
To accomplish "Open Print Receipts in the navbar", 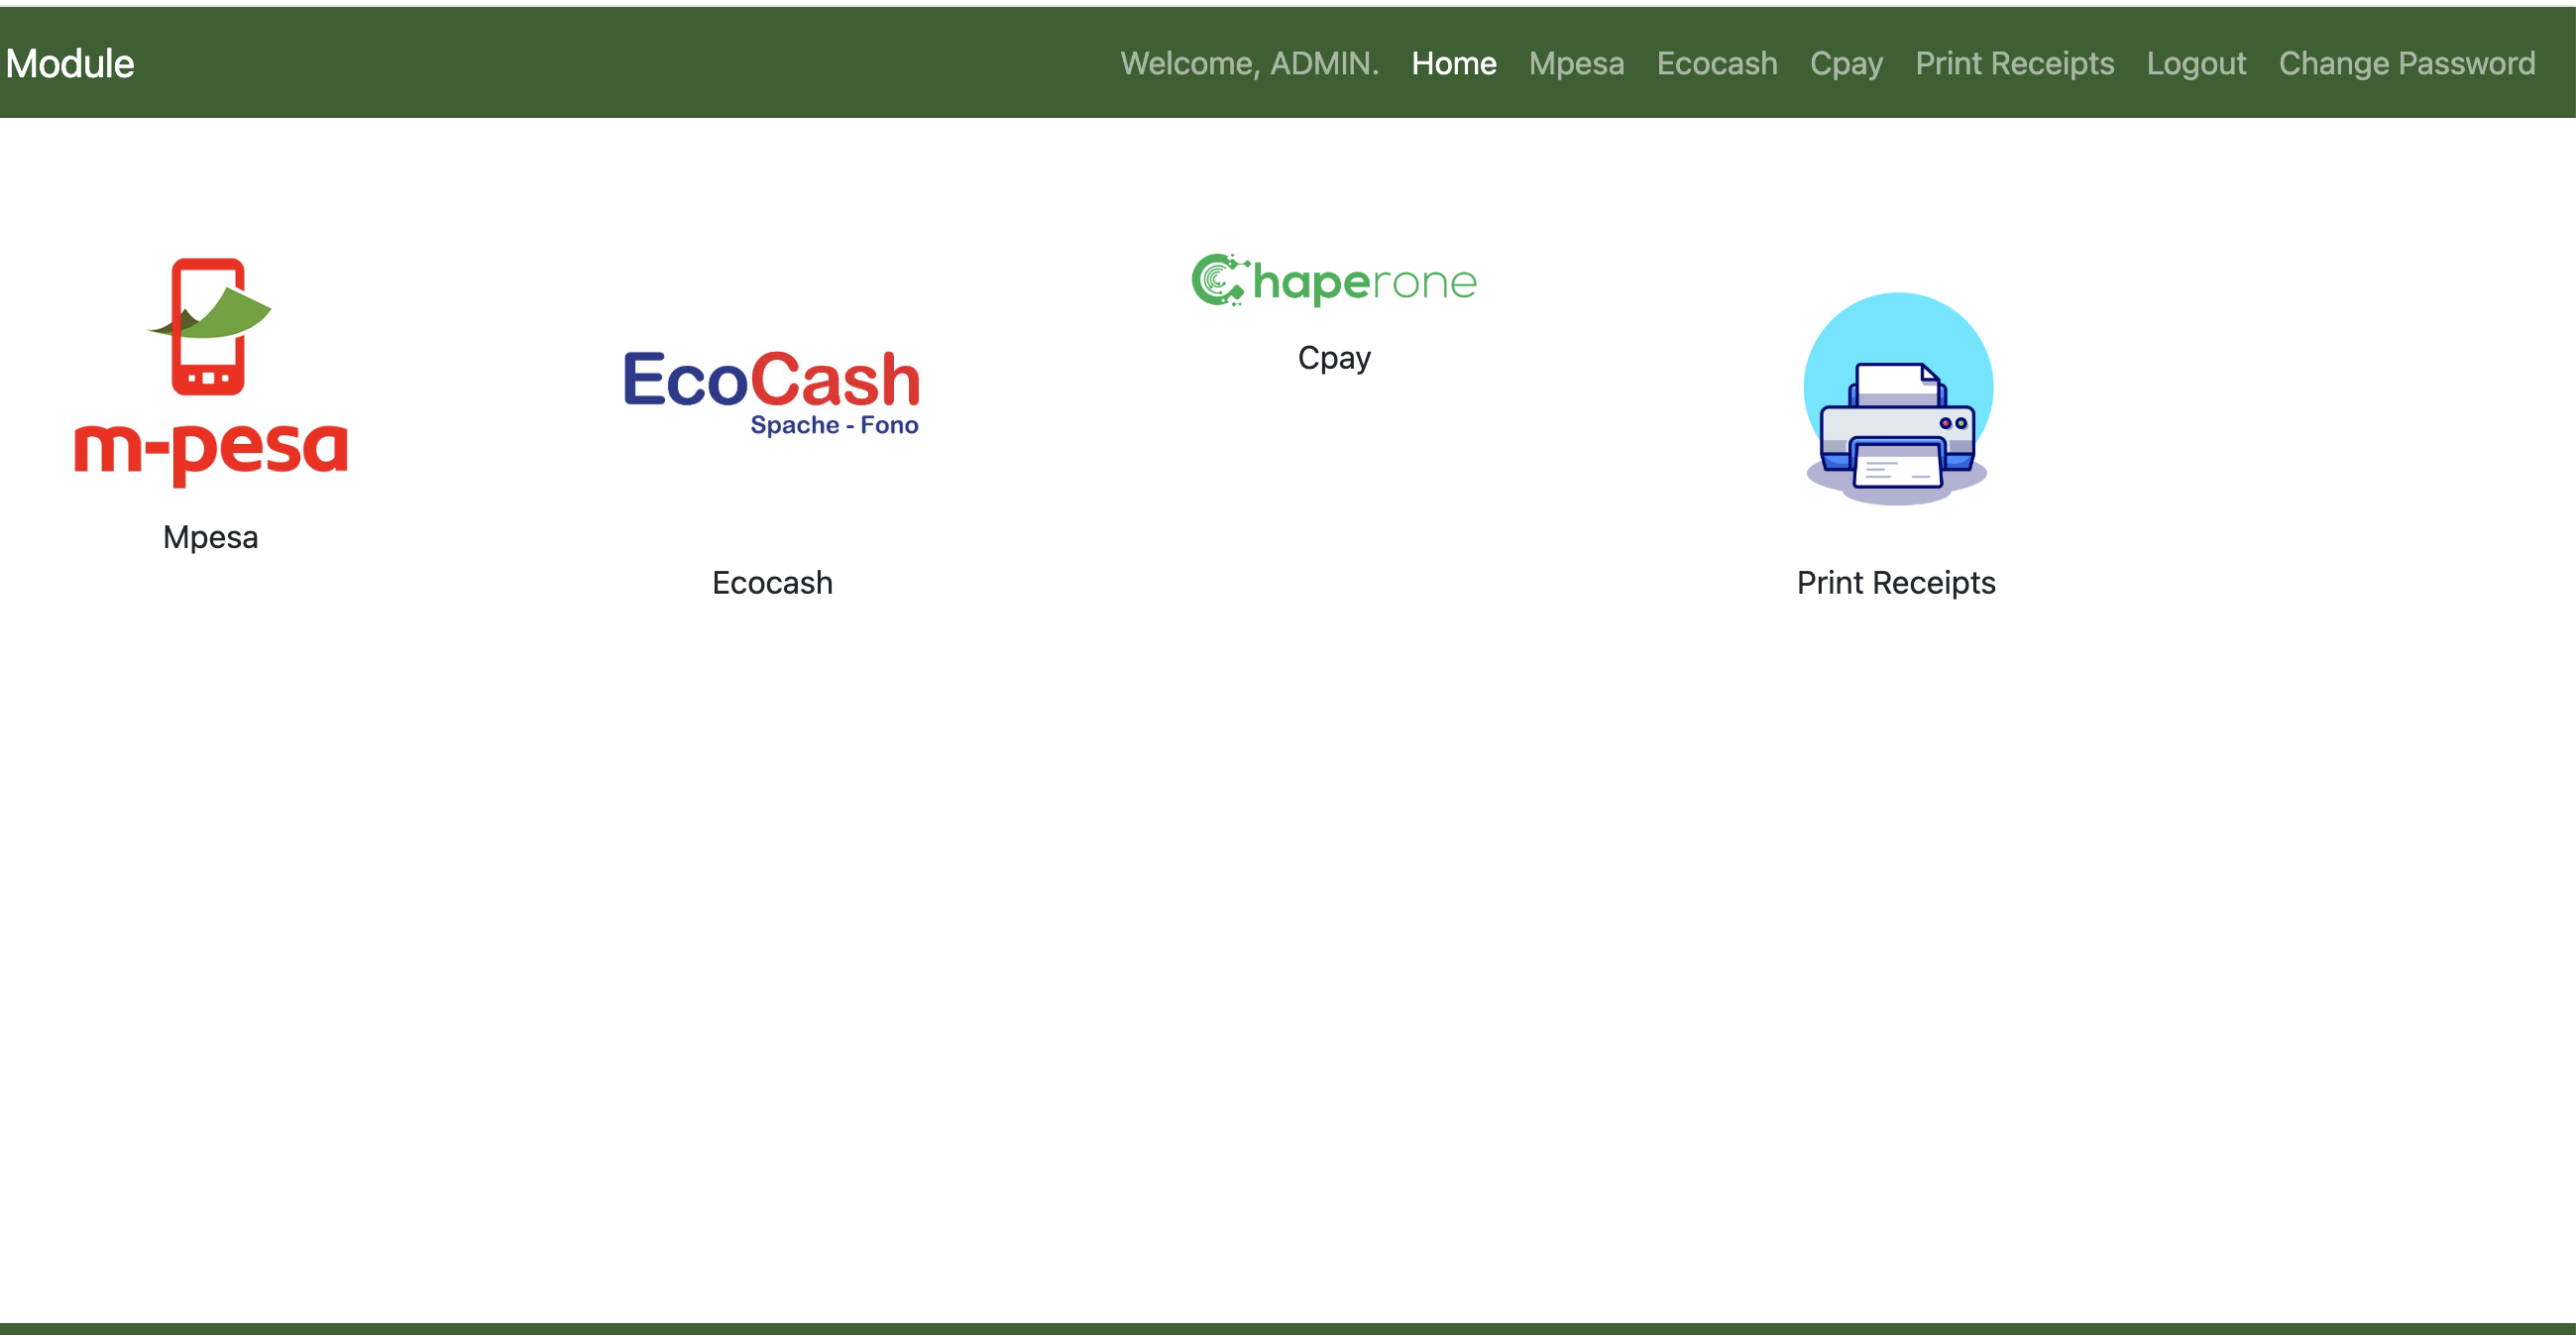I will pyautogui.click(x=2014, y=63).
